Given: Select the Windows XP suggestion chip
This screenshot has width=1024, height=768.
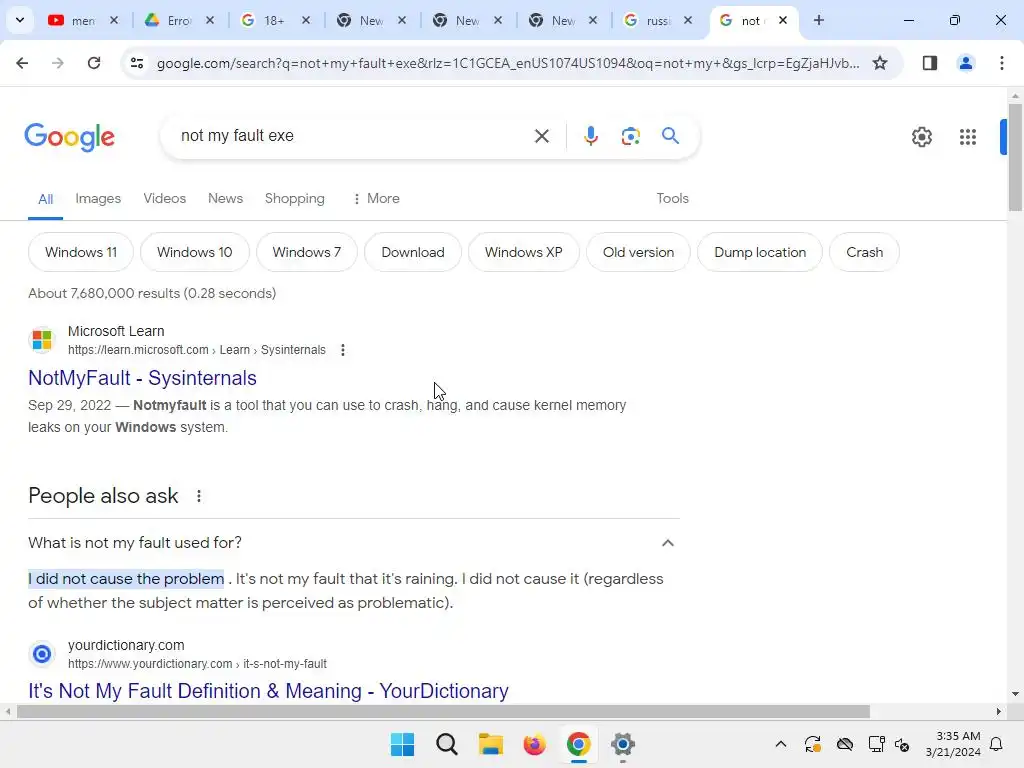Looking at the screenshot, I should click(x=523, y=253).
